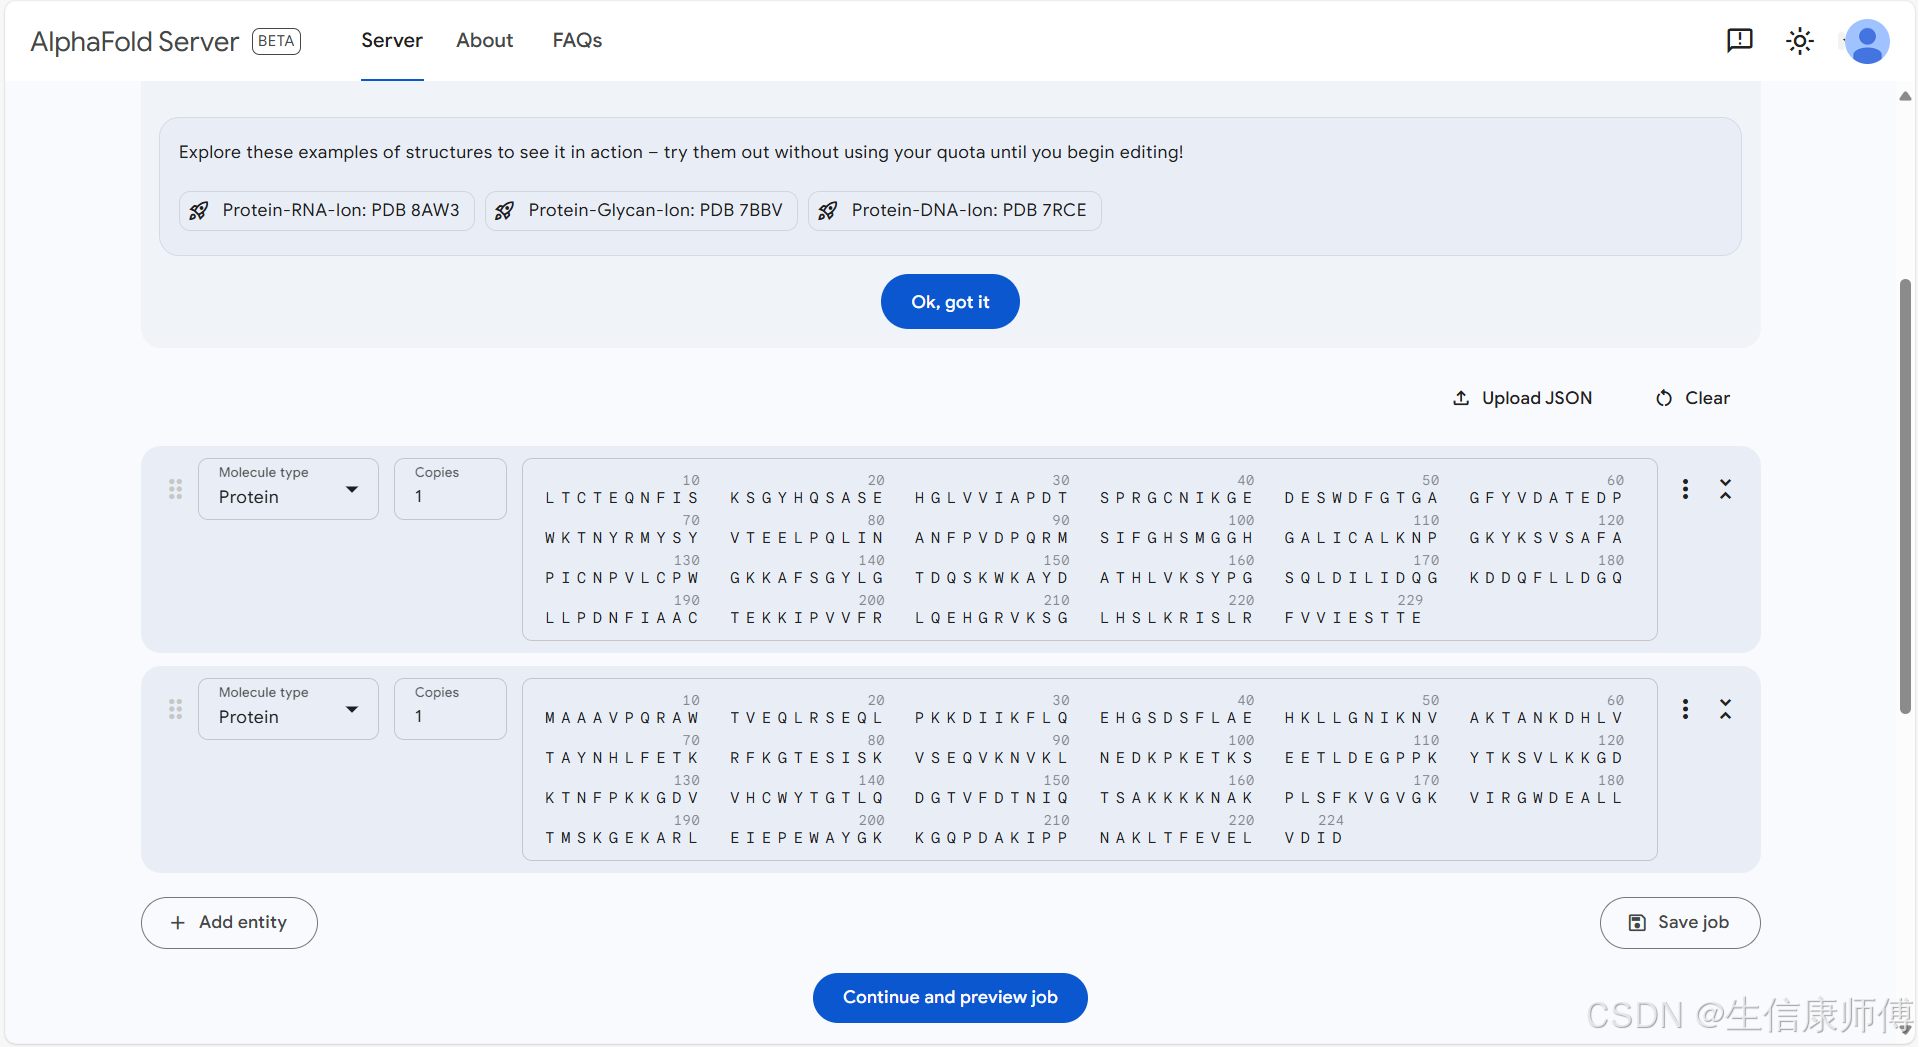Click sequence segment EIEPEWAYGK
Viewport: 1918px width, 1047px height.
coord(806,838)
